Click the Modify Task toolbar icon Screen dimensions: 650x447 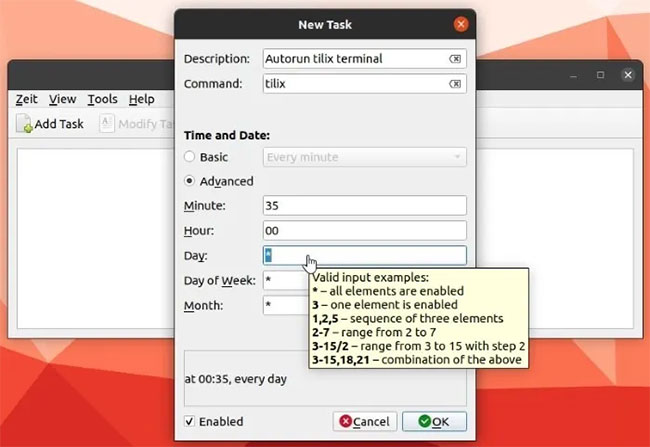coord(107,123)
